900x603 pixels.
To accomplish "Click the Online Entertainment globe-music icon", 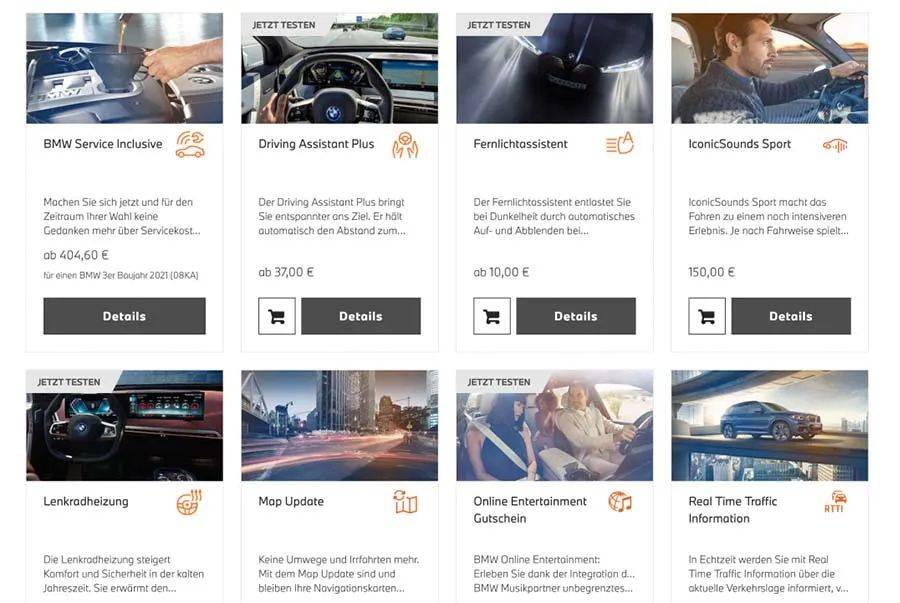I will coord(620,501).
